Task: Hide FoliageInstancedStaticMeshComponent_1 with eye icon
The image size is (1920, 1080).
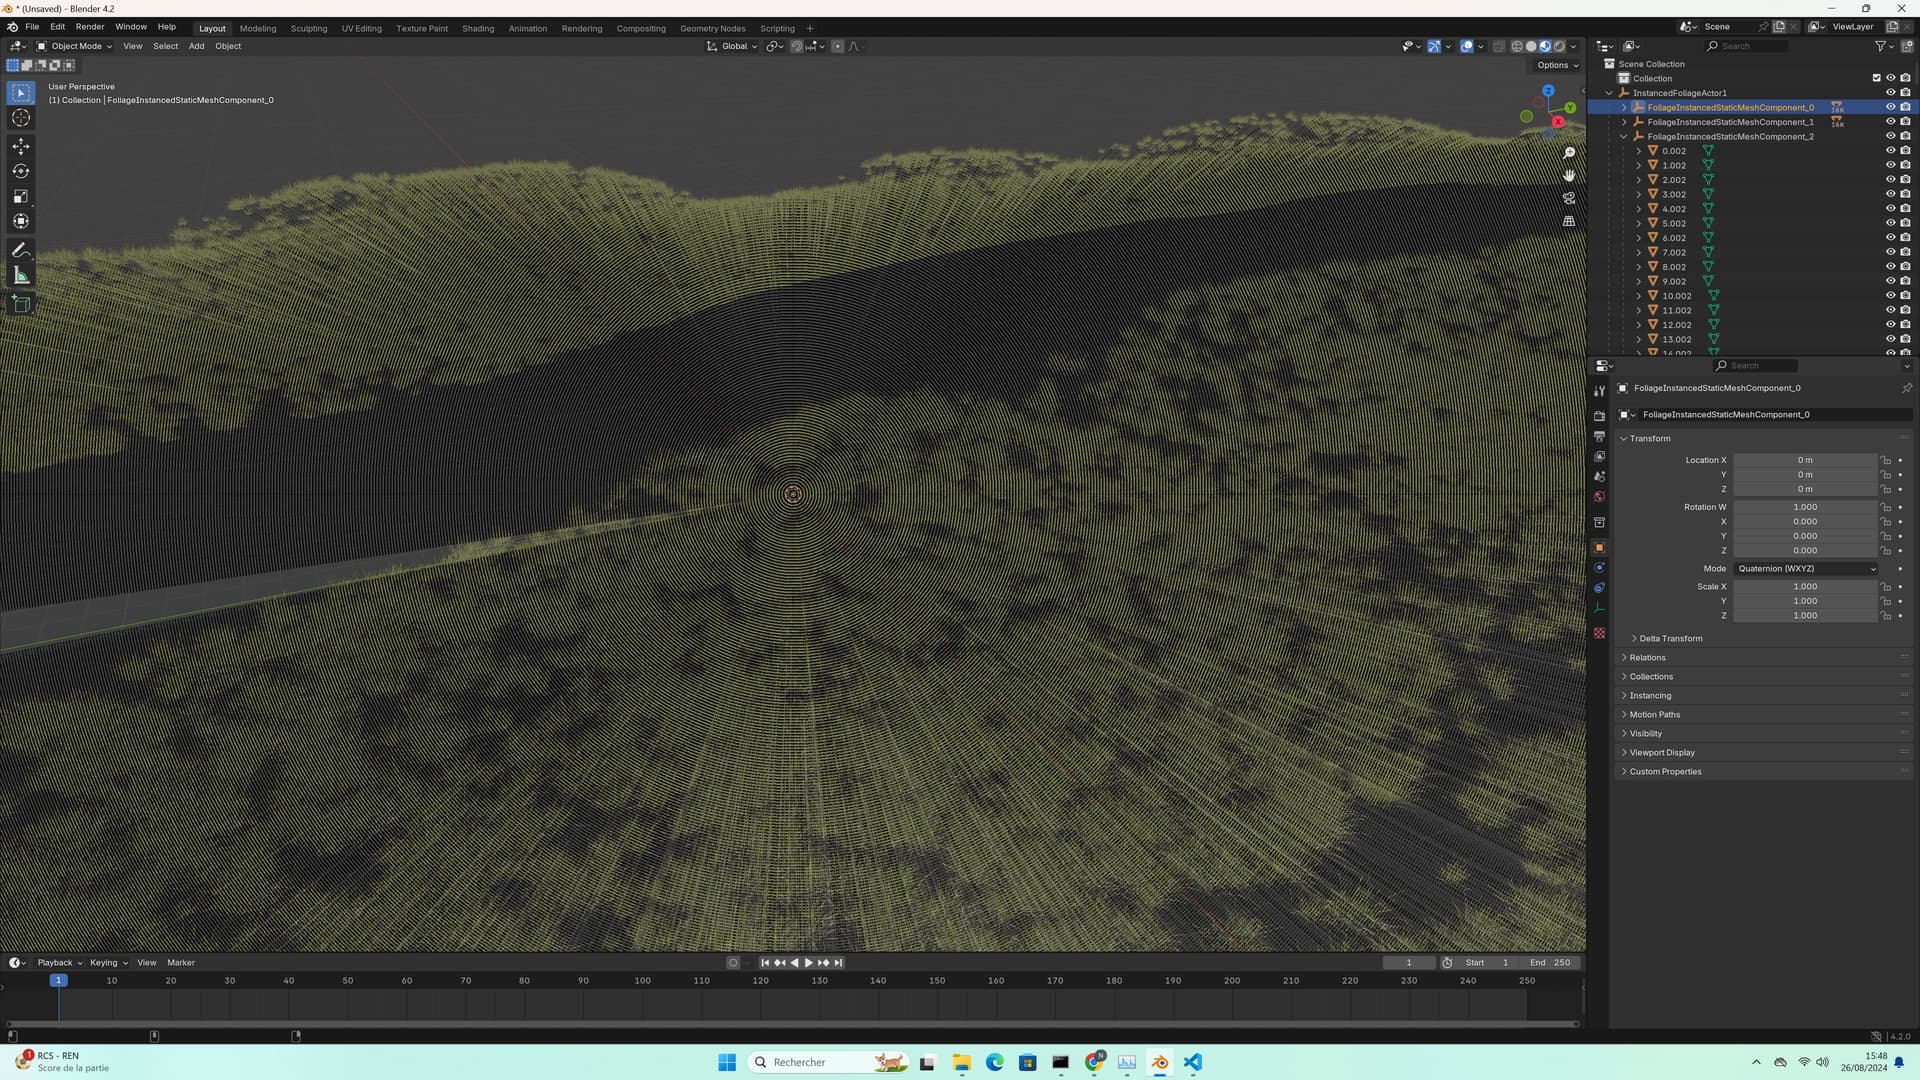Action: [x=1890, y=122]
